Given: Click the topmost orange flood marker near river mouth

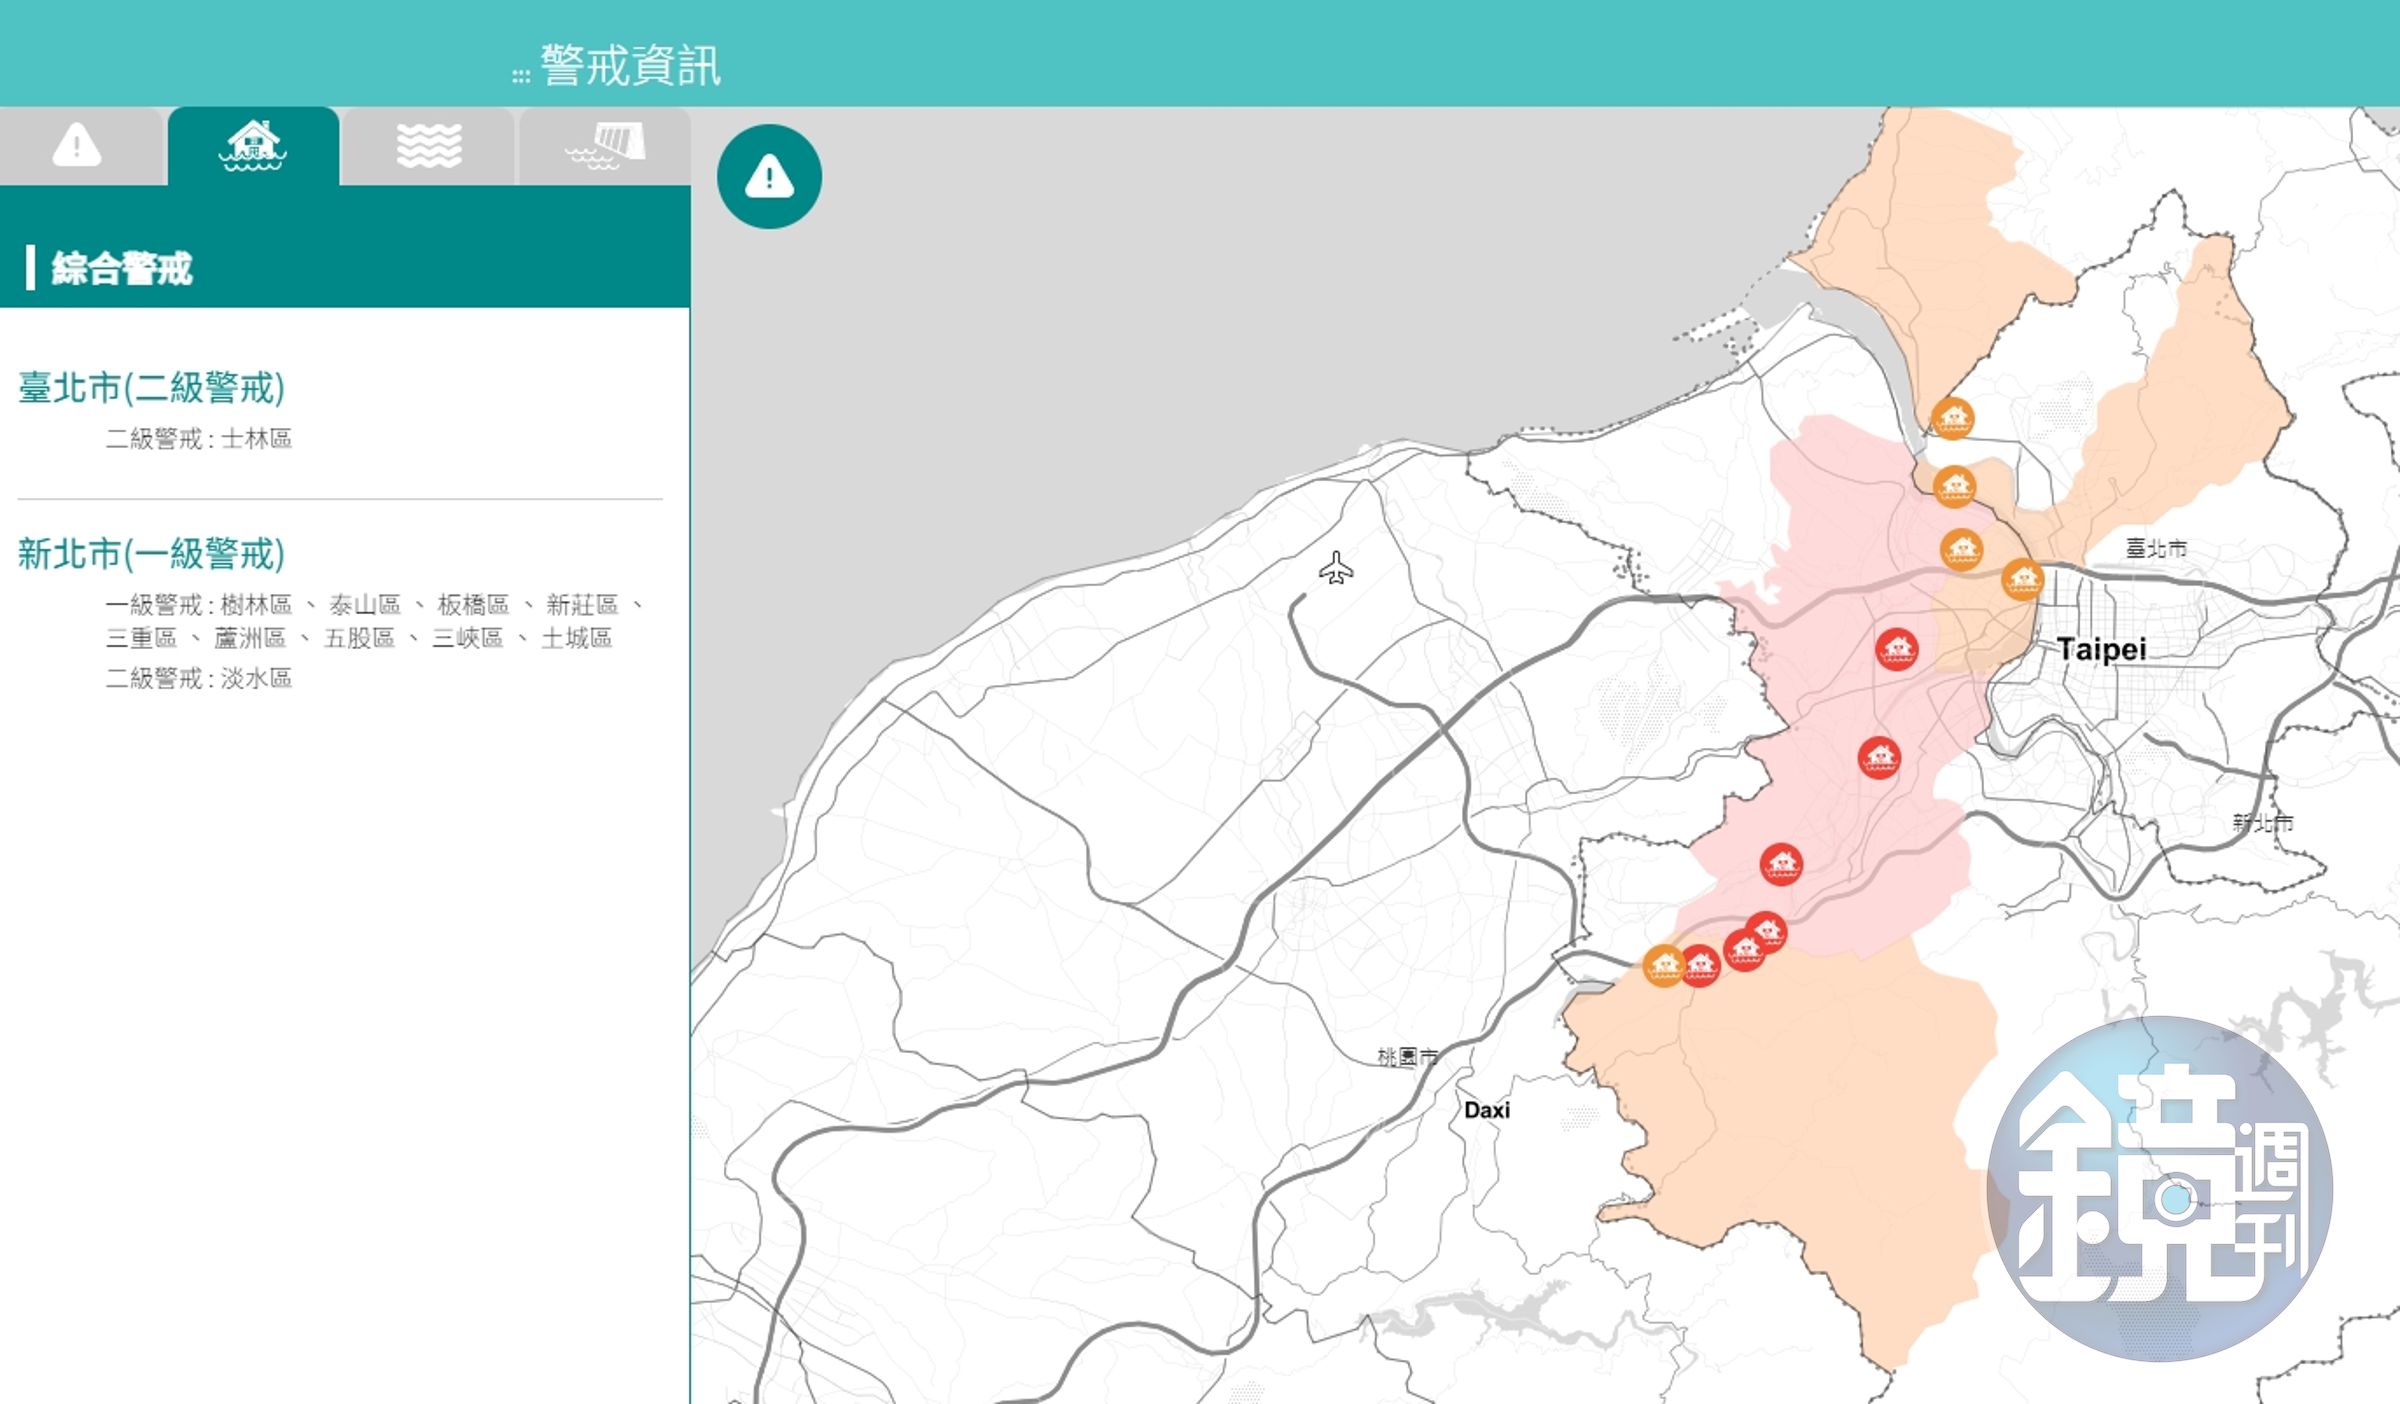Looking at the screenshot, I should tap(1952, 418).
